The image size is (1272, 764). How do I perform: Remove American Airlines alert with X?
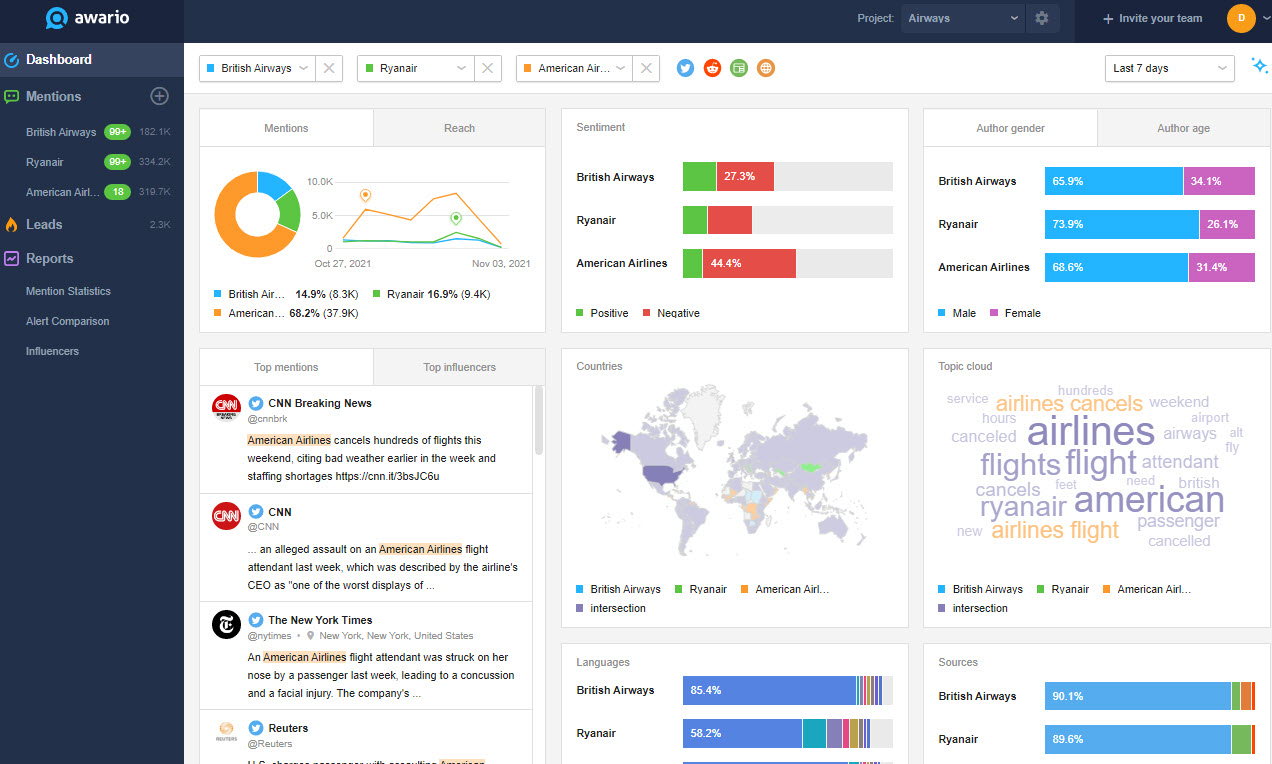pos(646,68)
